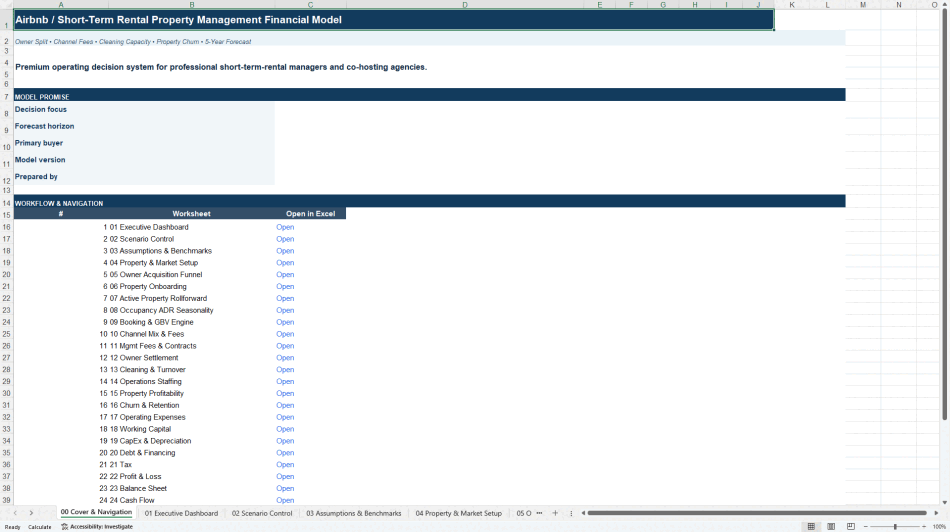Zoom out using minus icon

pos(866,527)
